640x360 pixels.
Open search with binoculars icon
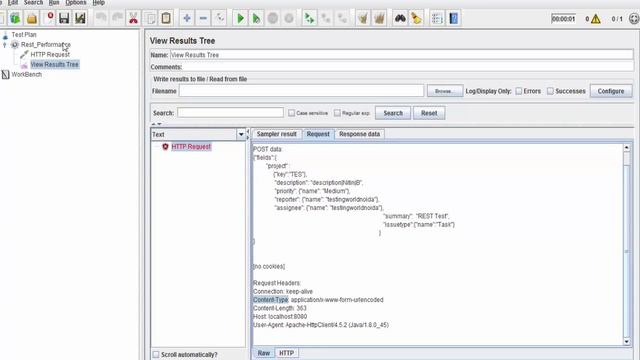tap(400, 18)
